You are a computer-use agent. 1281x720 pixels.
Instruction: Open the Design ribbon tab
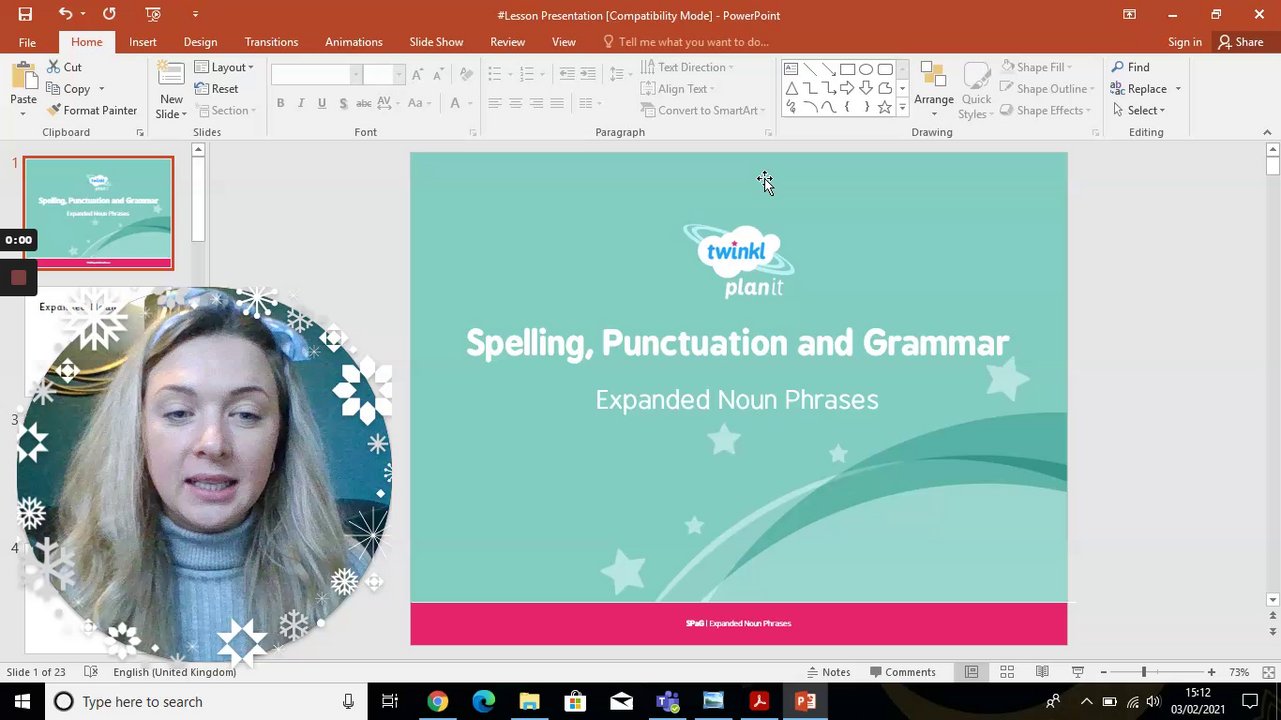[200, 42]
